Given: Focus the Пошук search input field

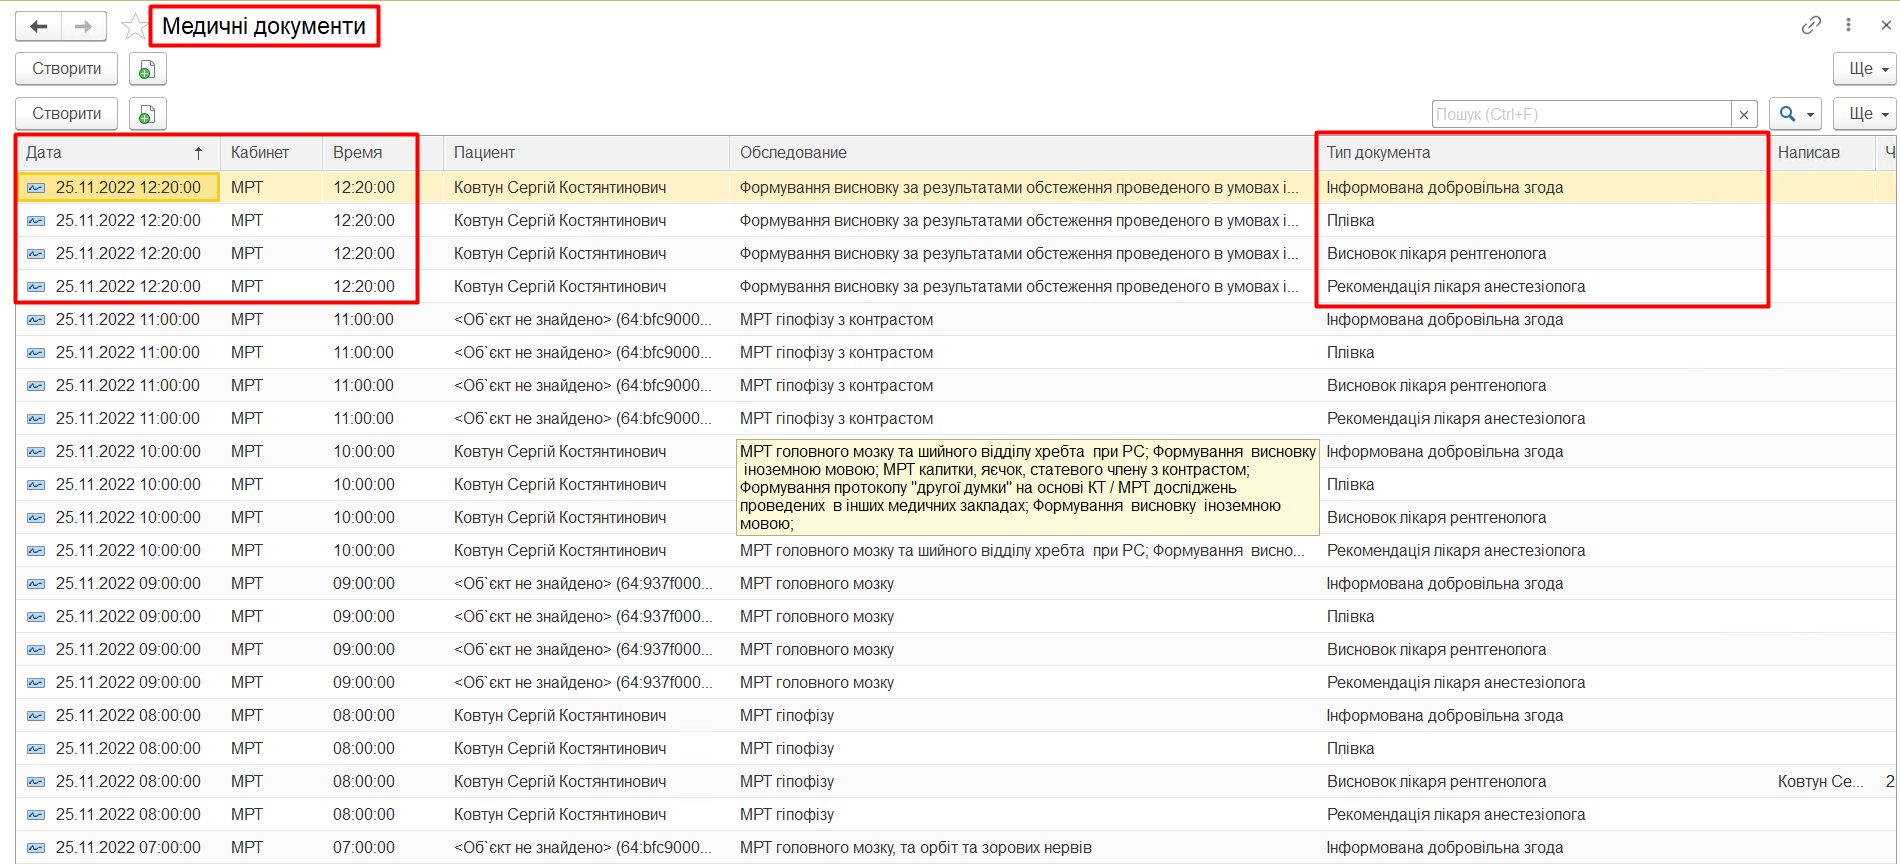Looking at the screenshot, I should click(x=1580, y=114).
